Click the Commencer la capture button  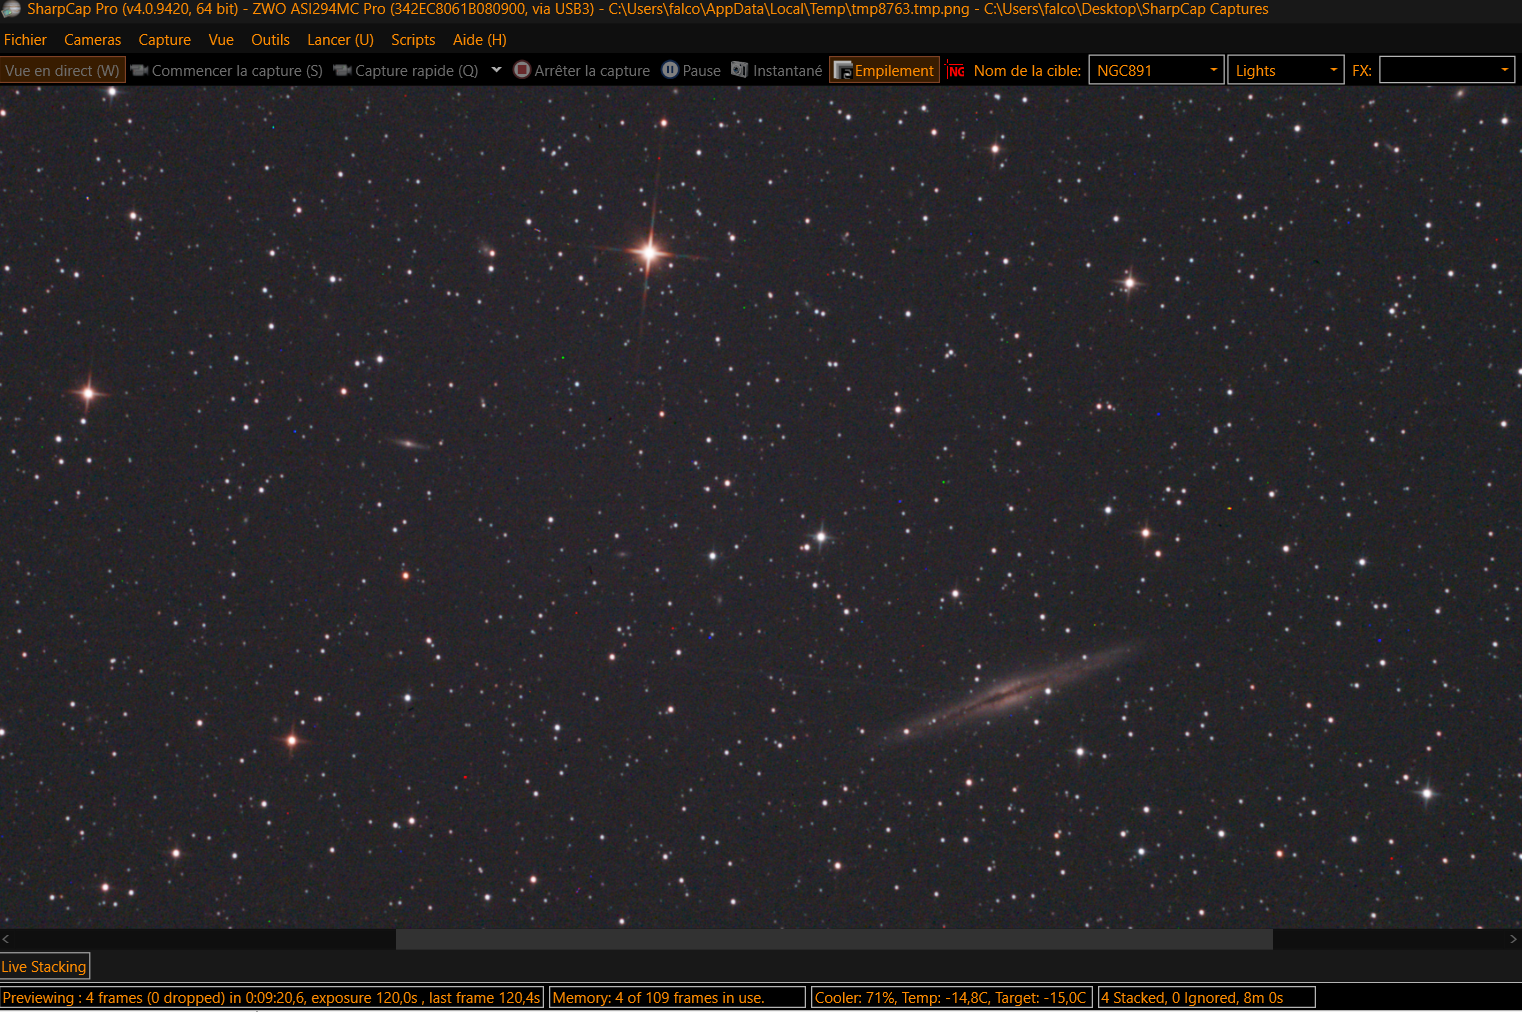coord(227,70)
